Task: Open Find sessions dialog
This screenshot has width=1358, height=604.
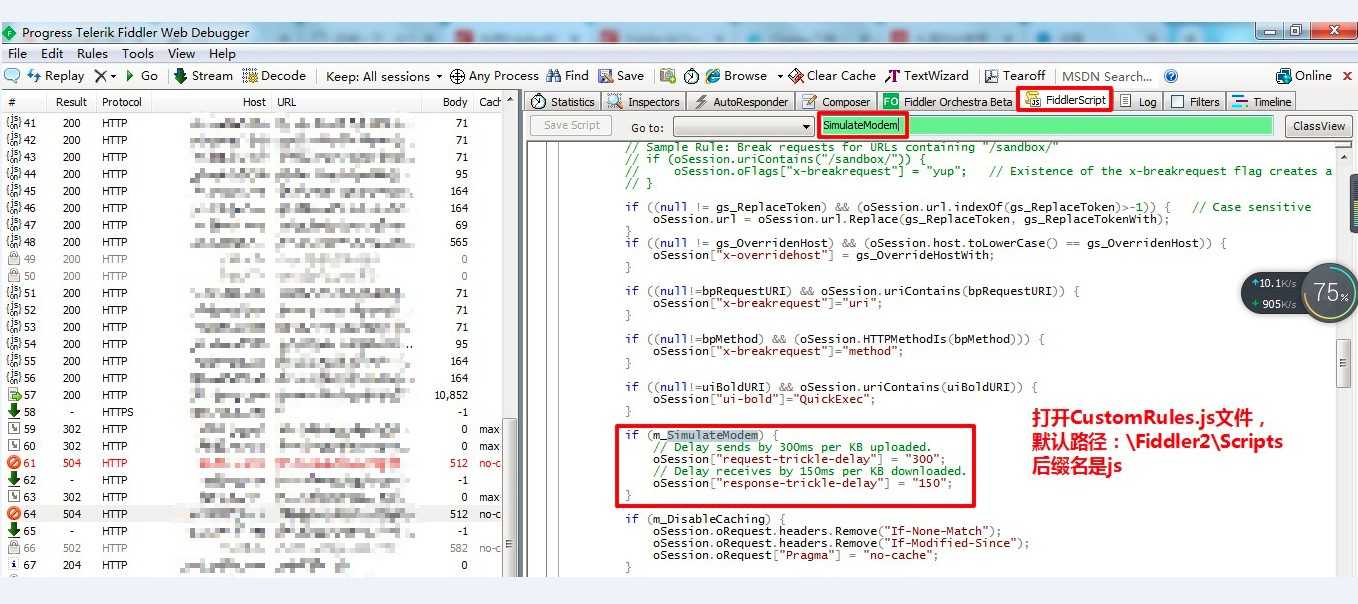Action: pos(567,76)
